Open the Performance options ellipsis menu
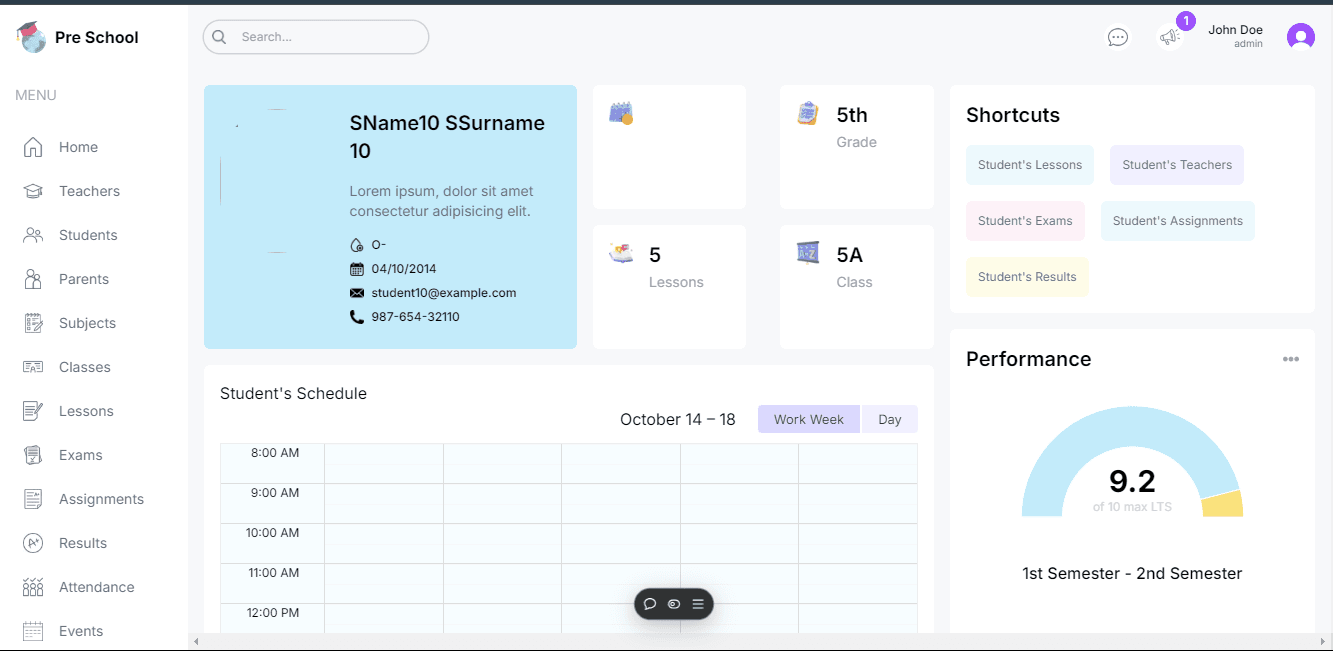The image size is (1333, 651). click(1291, 358)
